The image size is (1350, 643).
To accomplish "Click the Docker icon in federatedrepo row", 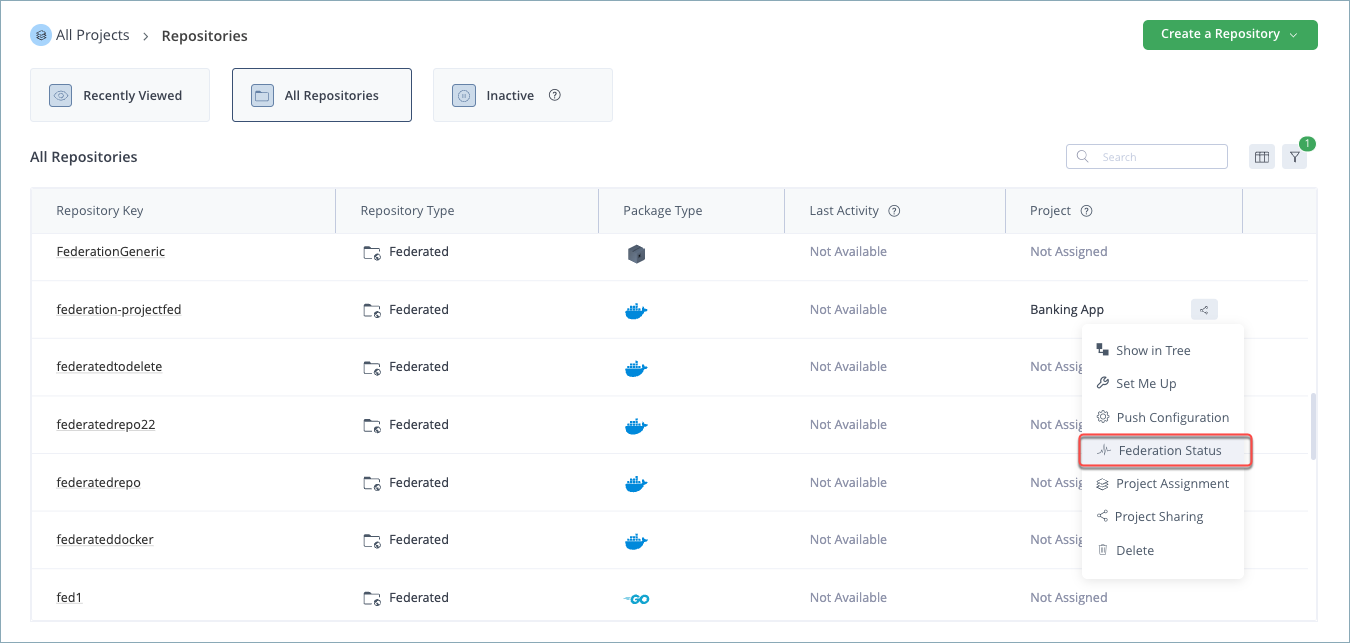I will point(635,484).
